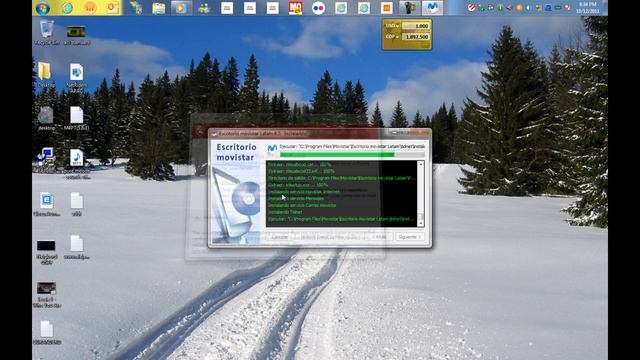Click the Atrás button in the installer
This screenshot has height=360, width=640.
pyautogui.click(x=380, y=237)
